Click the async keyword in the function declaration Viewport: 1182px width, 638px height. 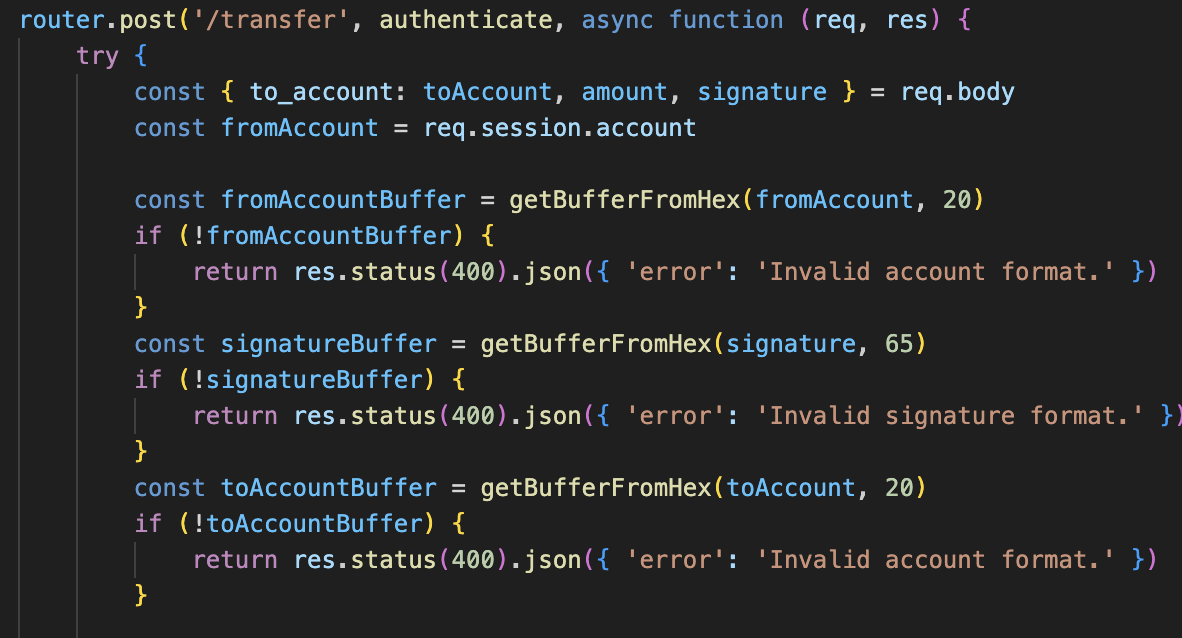(x=617, y=20)
